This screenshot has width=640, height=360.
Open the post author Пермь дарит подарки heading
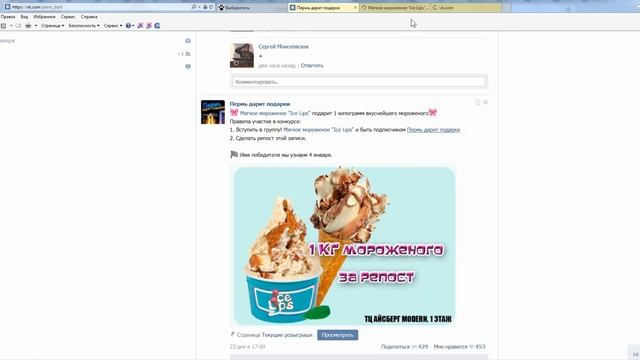tap(260, 104)
